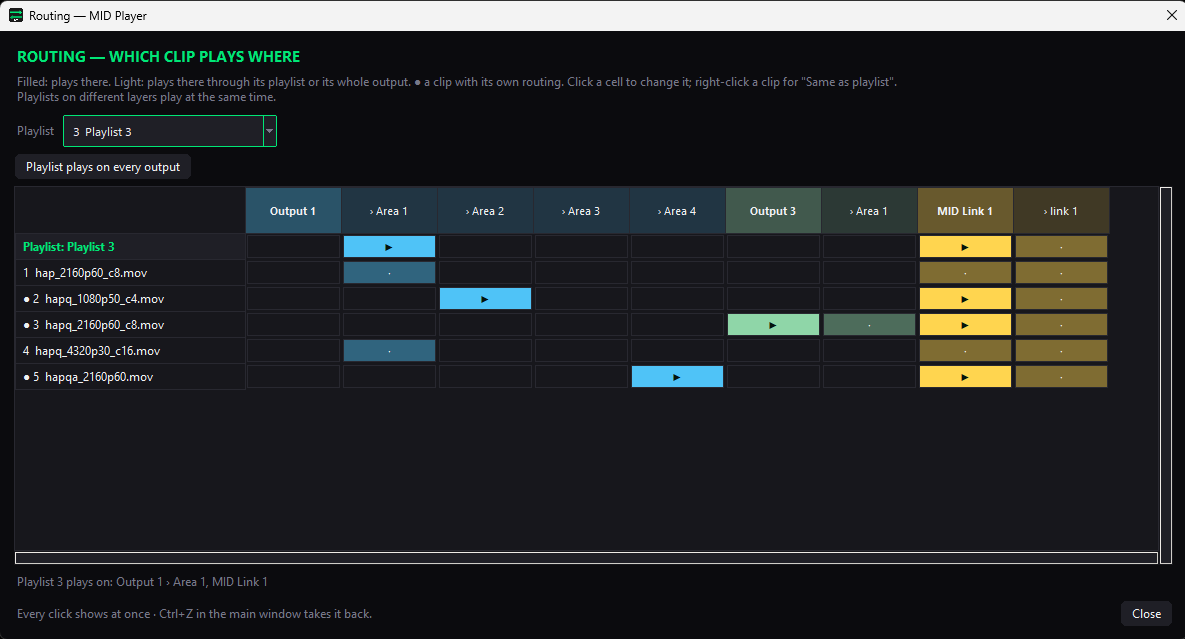Viewport: 1185px width, 639px height.
Task: Toggle hapq_4320p30_c16.mov on Output 1's Area 1
Action: click(x=389, y=350)
